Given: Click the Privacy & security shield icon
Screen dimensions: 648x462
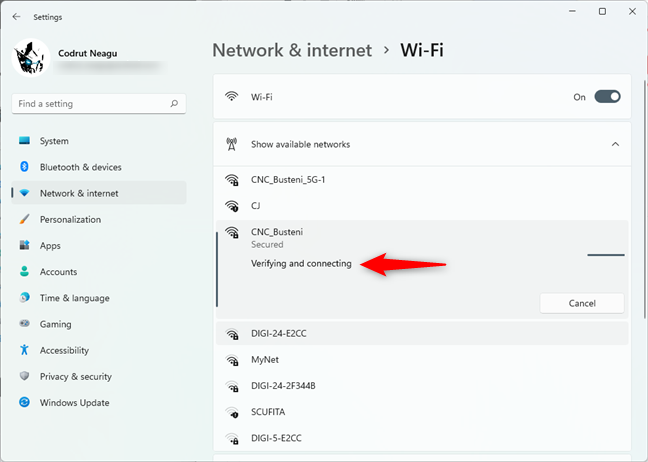Looking at the screenshot, I should [24, 376].
